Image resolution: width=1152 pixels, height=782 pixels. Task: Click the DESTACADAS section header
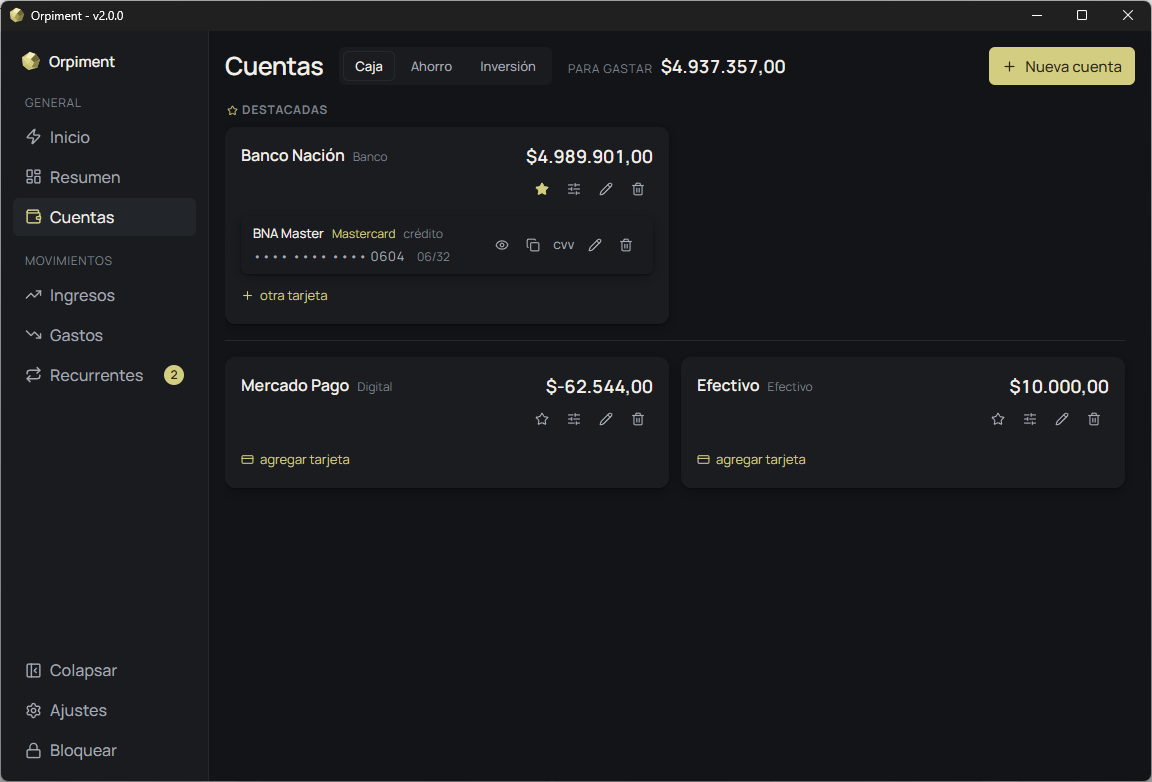(277, 110)
